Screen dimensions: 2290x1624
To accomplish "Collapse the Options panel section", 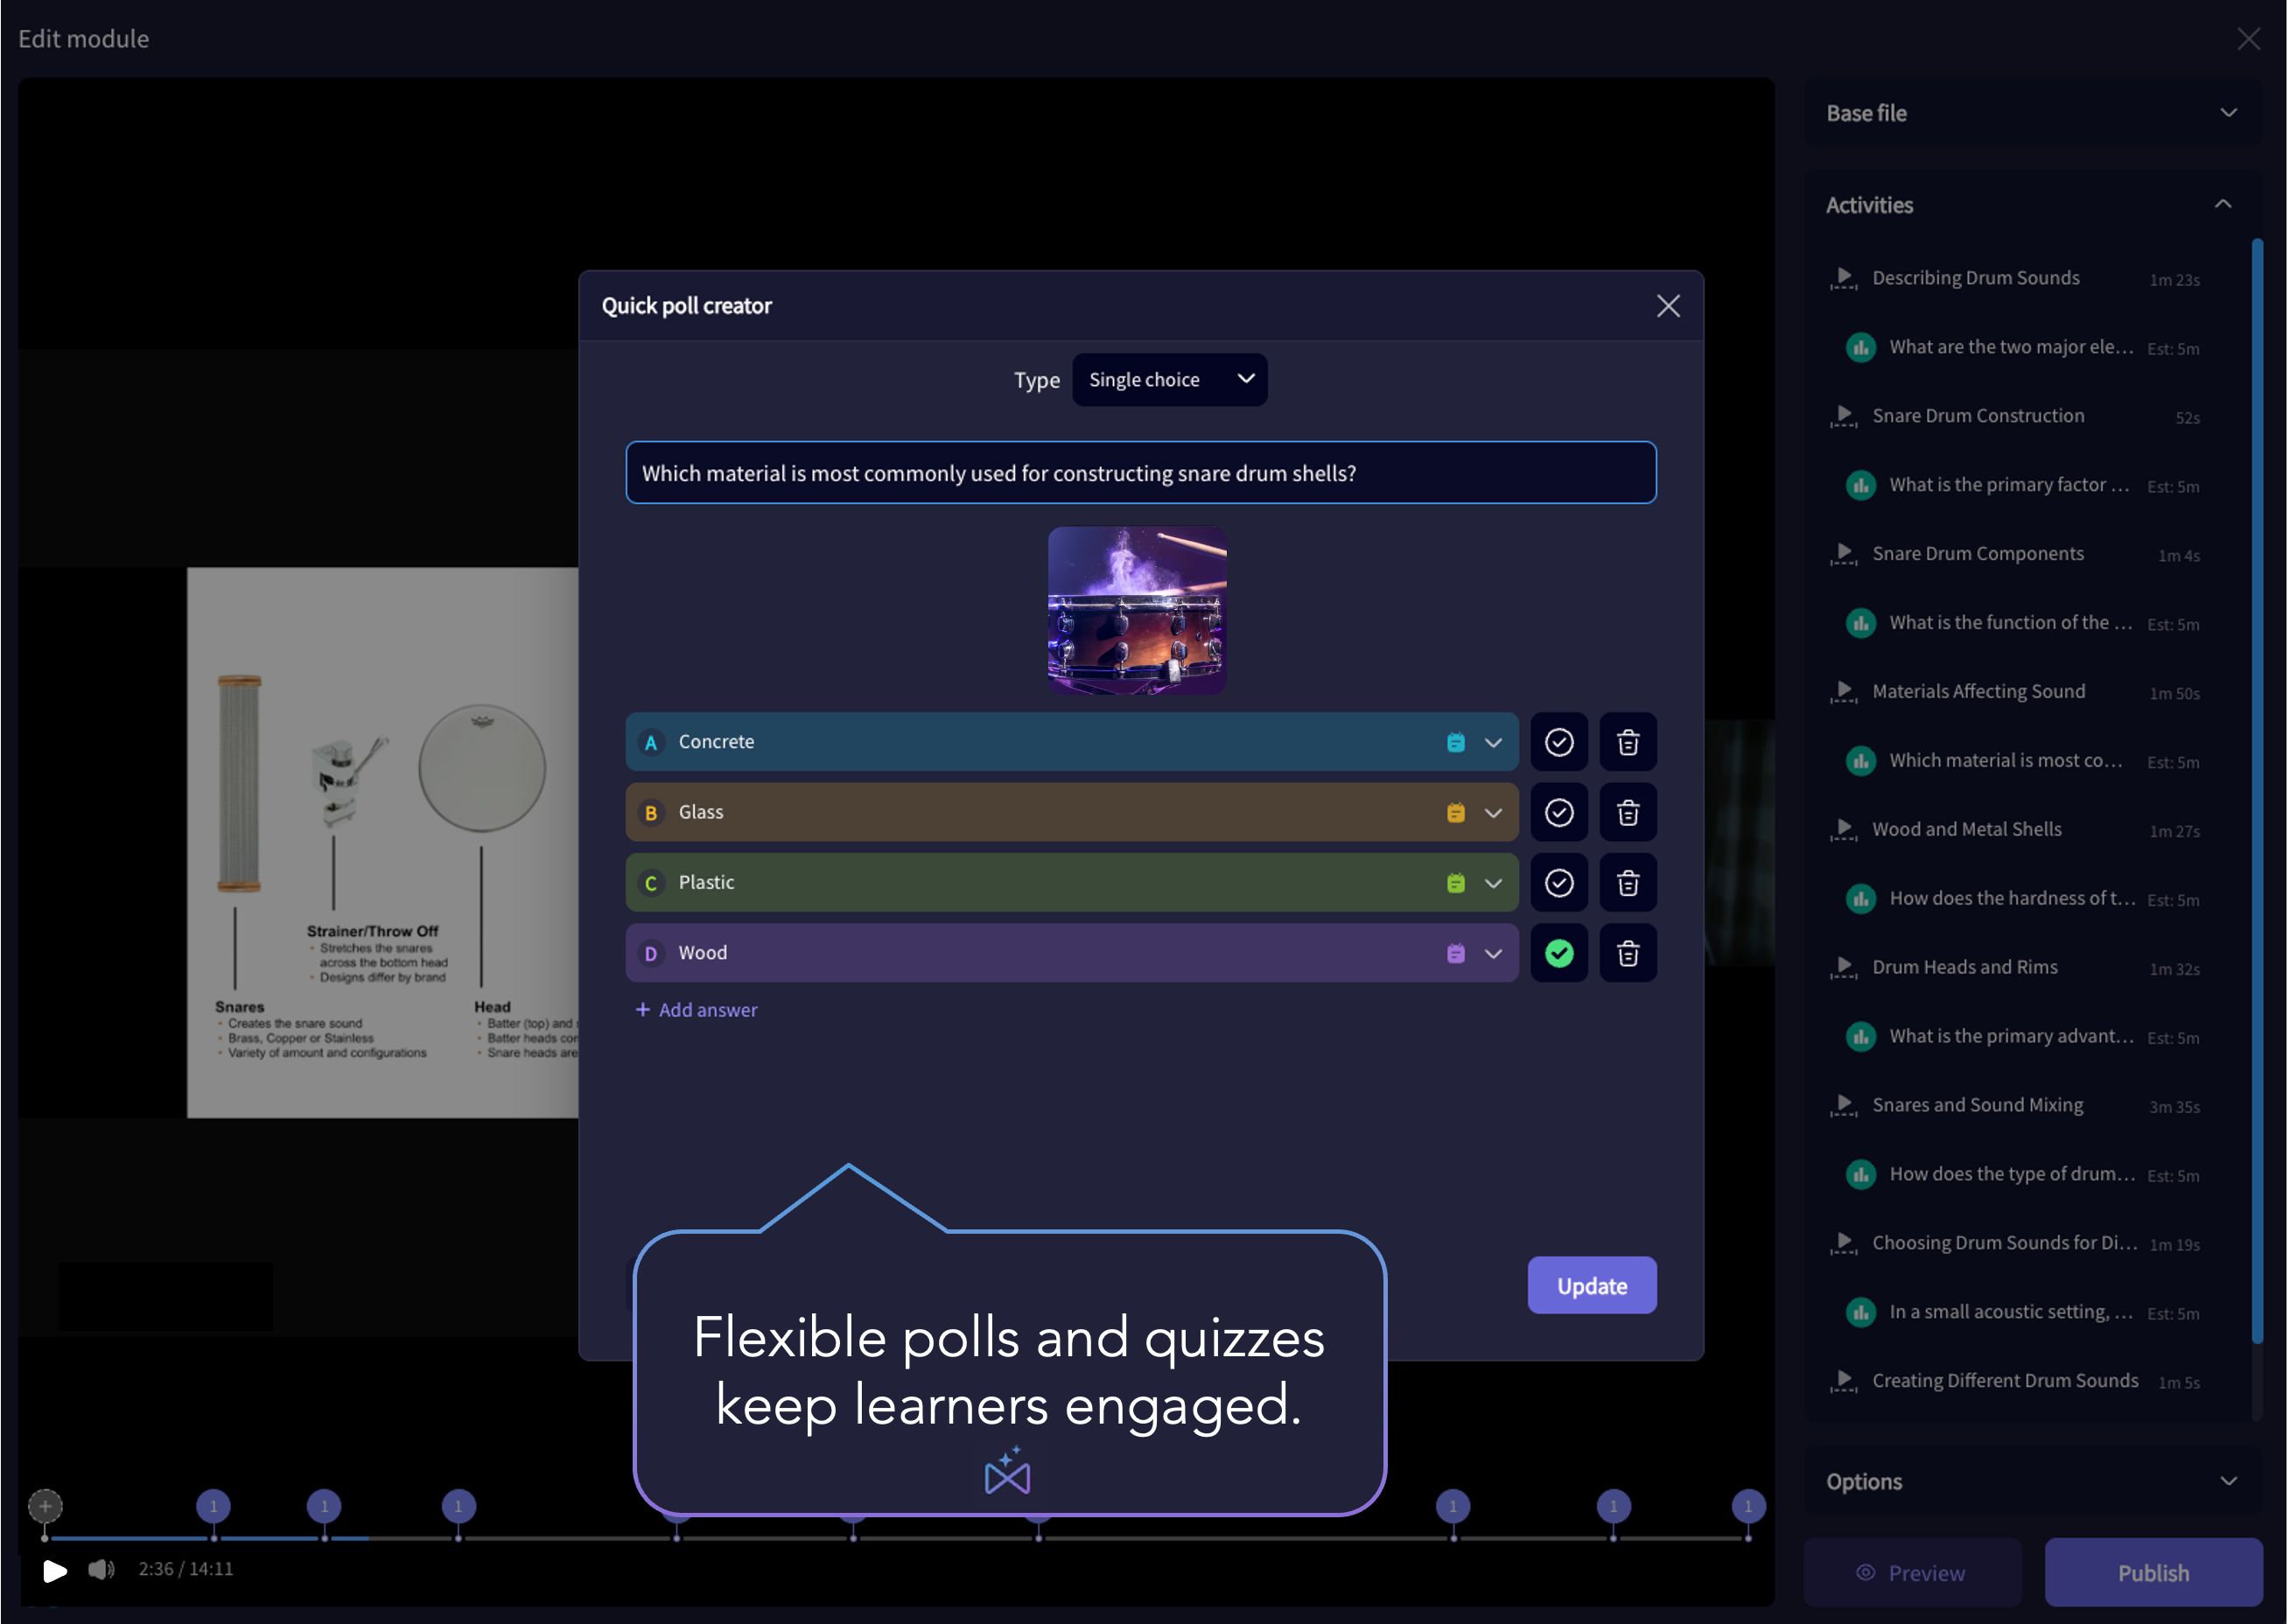I will (x=2227, y=1480).
